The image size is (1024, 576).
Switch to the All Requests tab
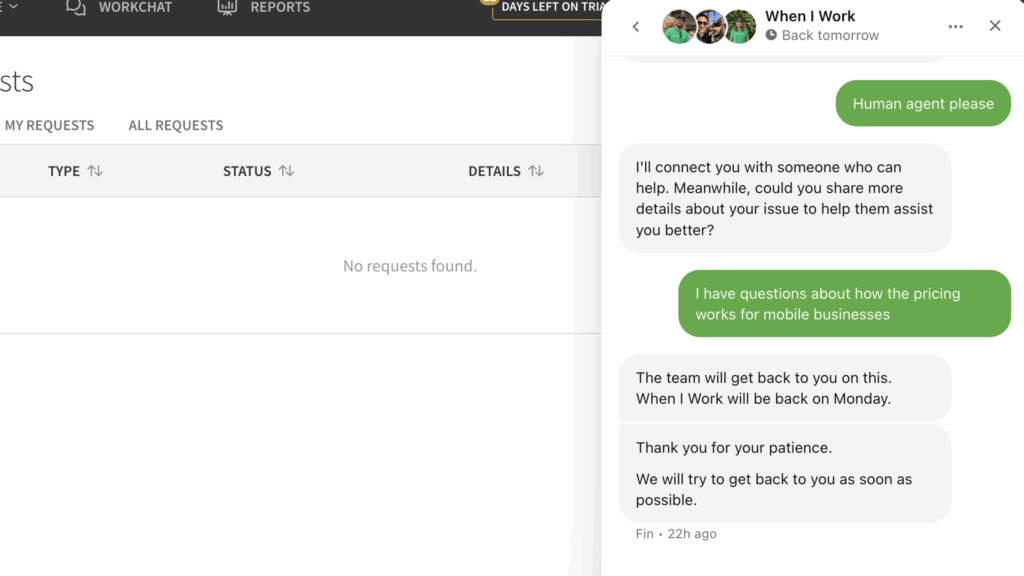point(176,125)
